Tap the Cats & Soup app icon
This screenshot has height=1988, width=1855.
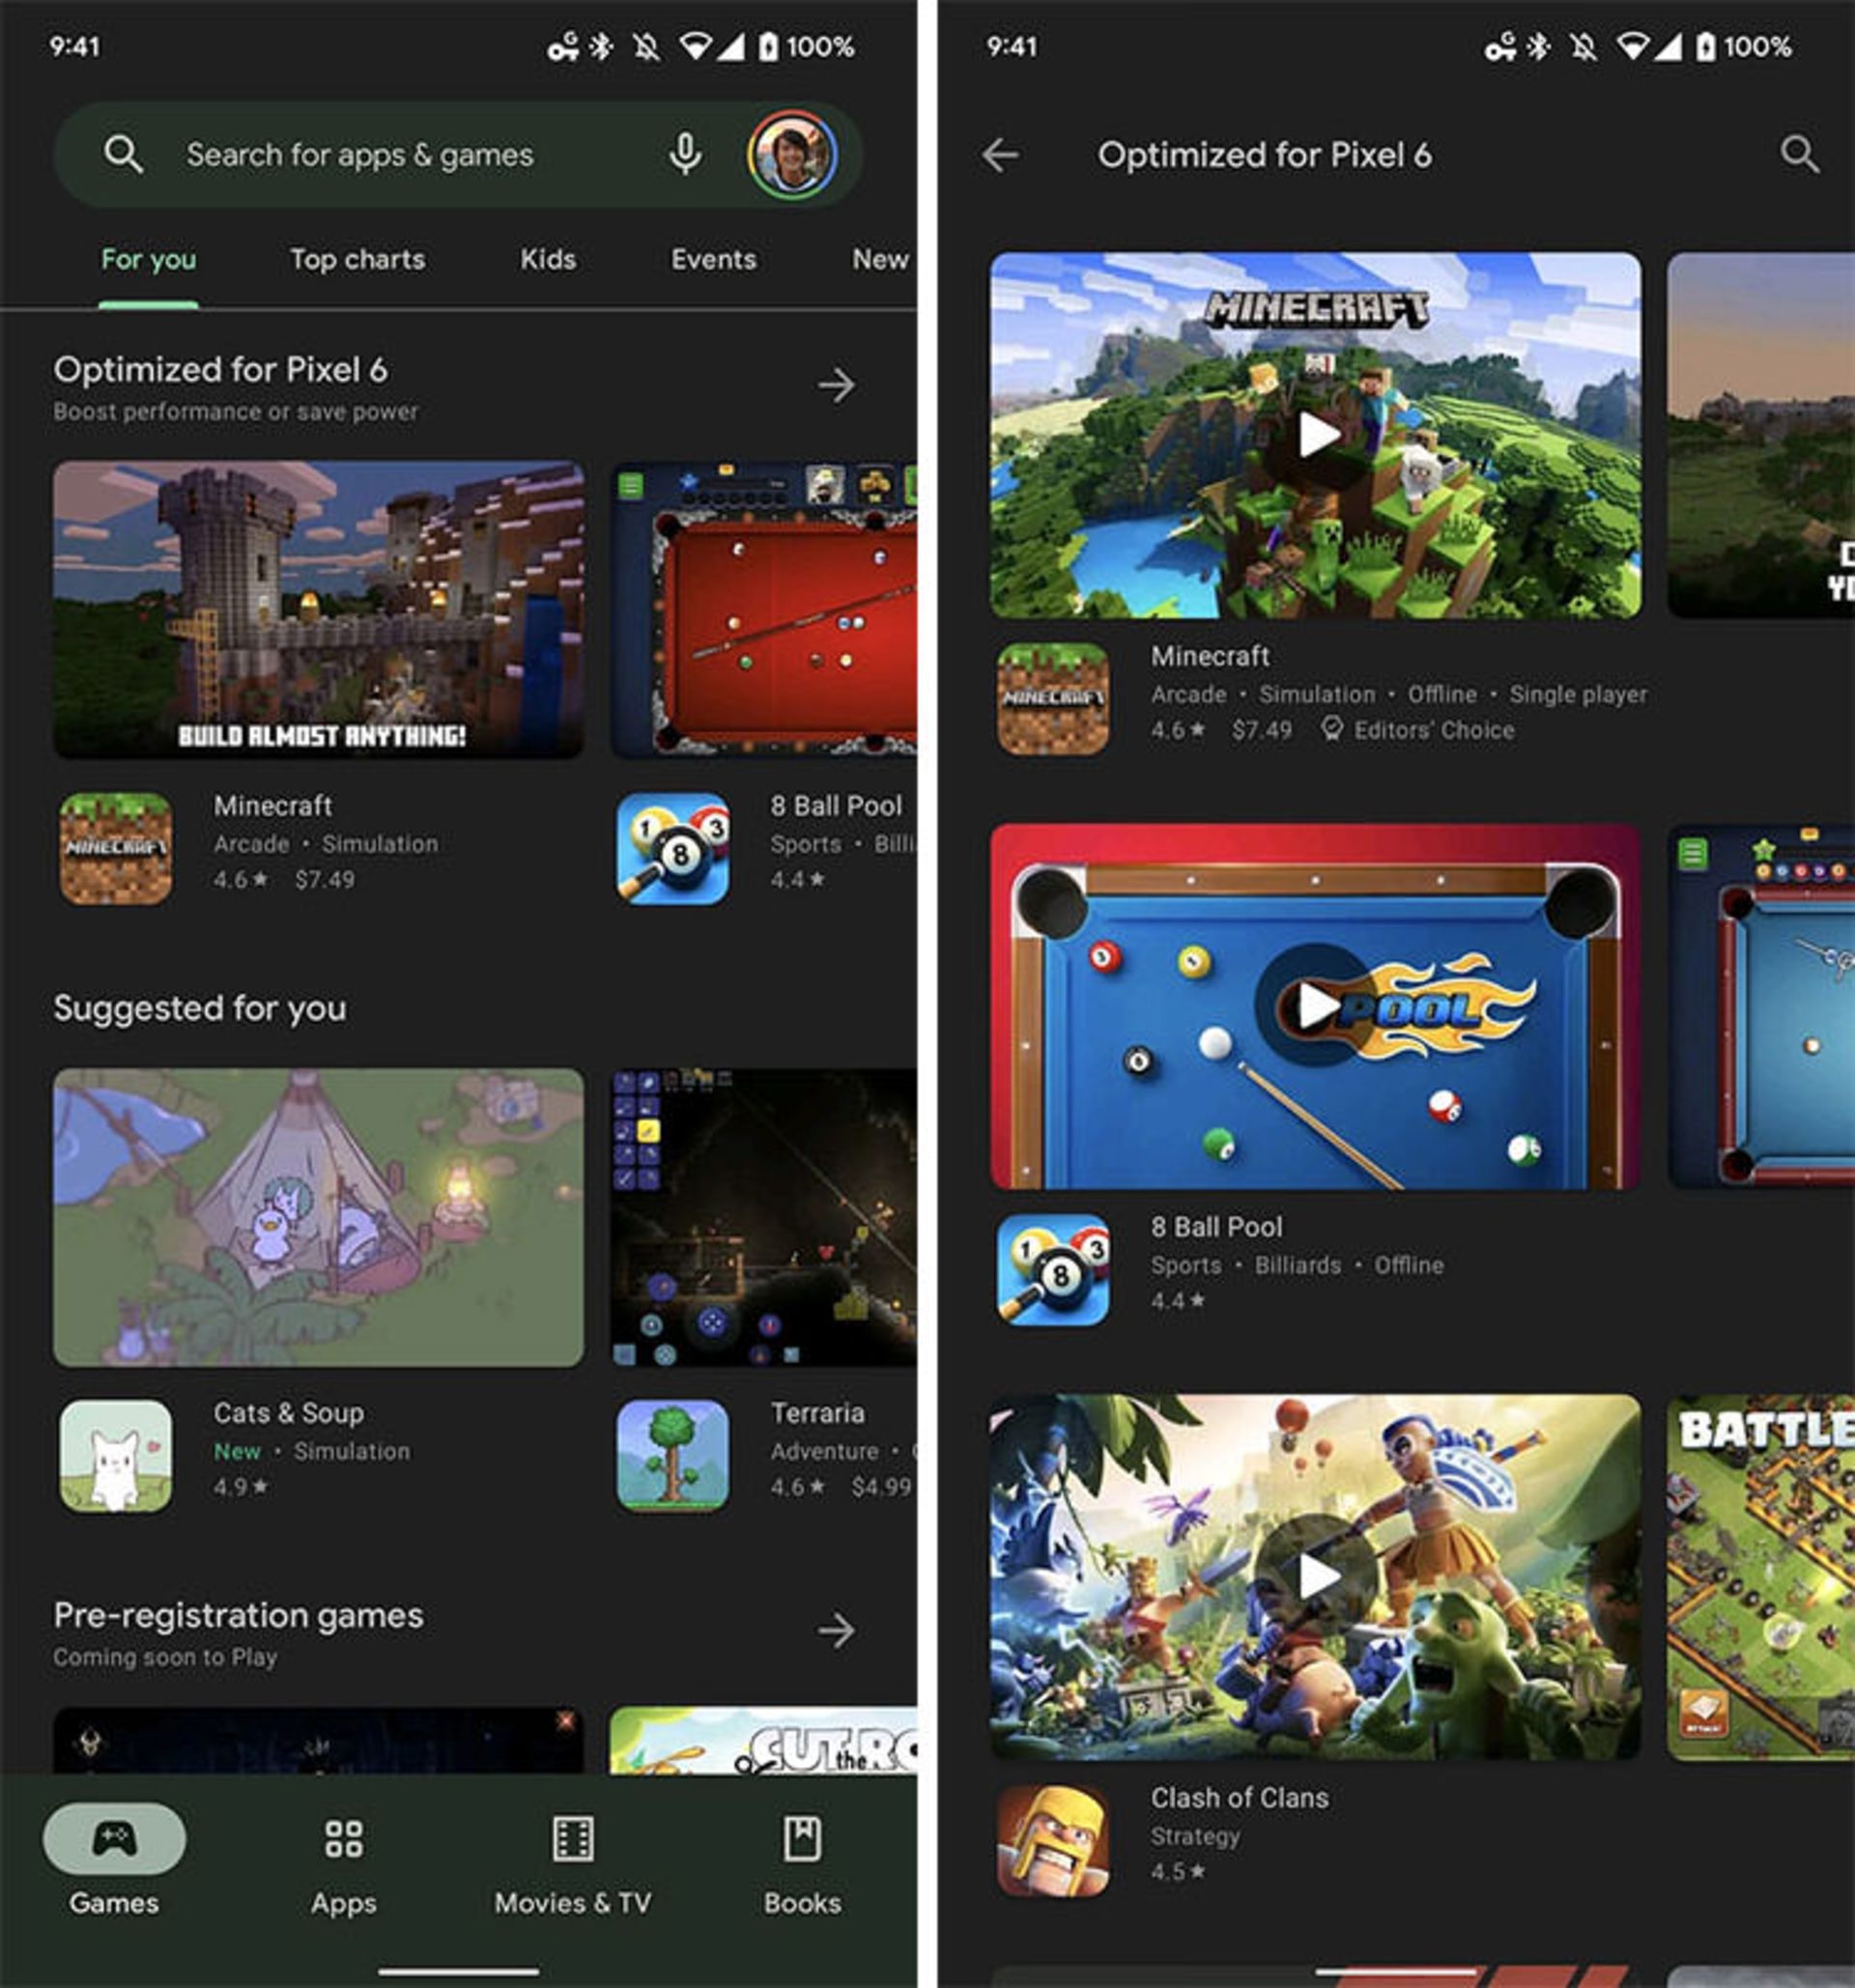(x=115, y=1455)
